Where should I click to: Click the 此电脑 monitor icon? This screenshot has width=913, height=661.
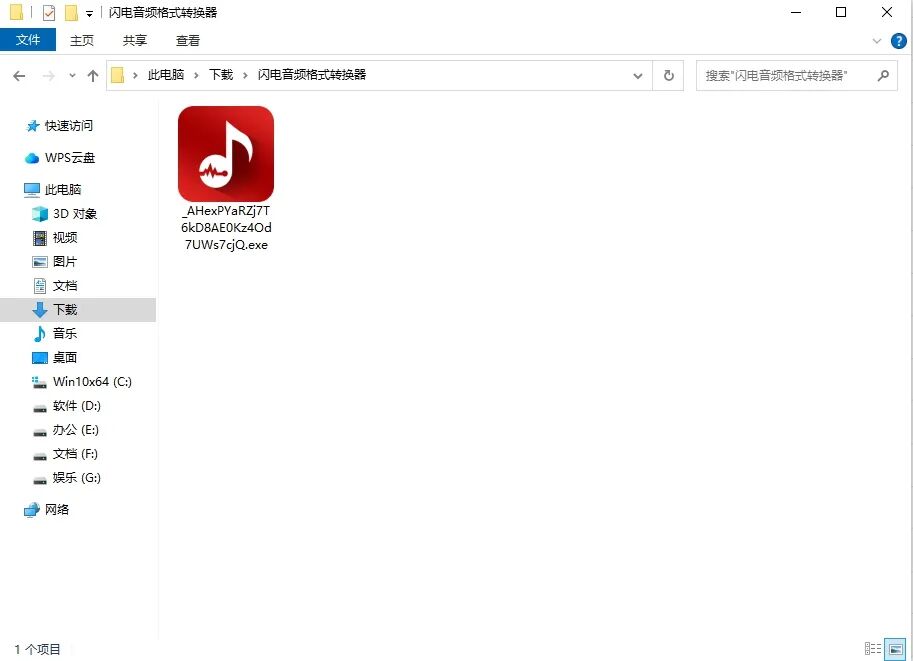(x=31, y=190)
